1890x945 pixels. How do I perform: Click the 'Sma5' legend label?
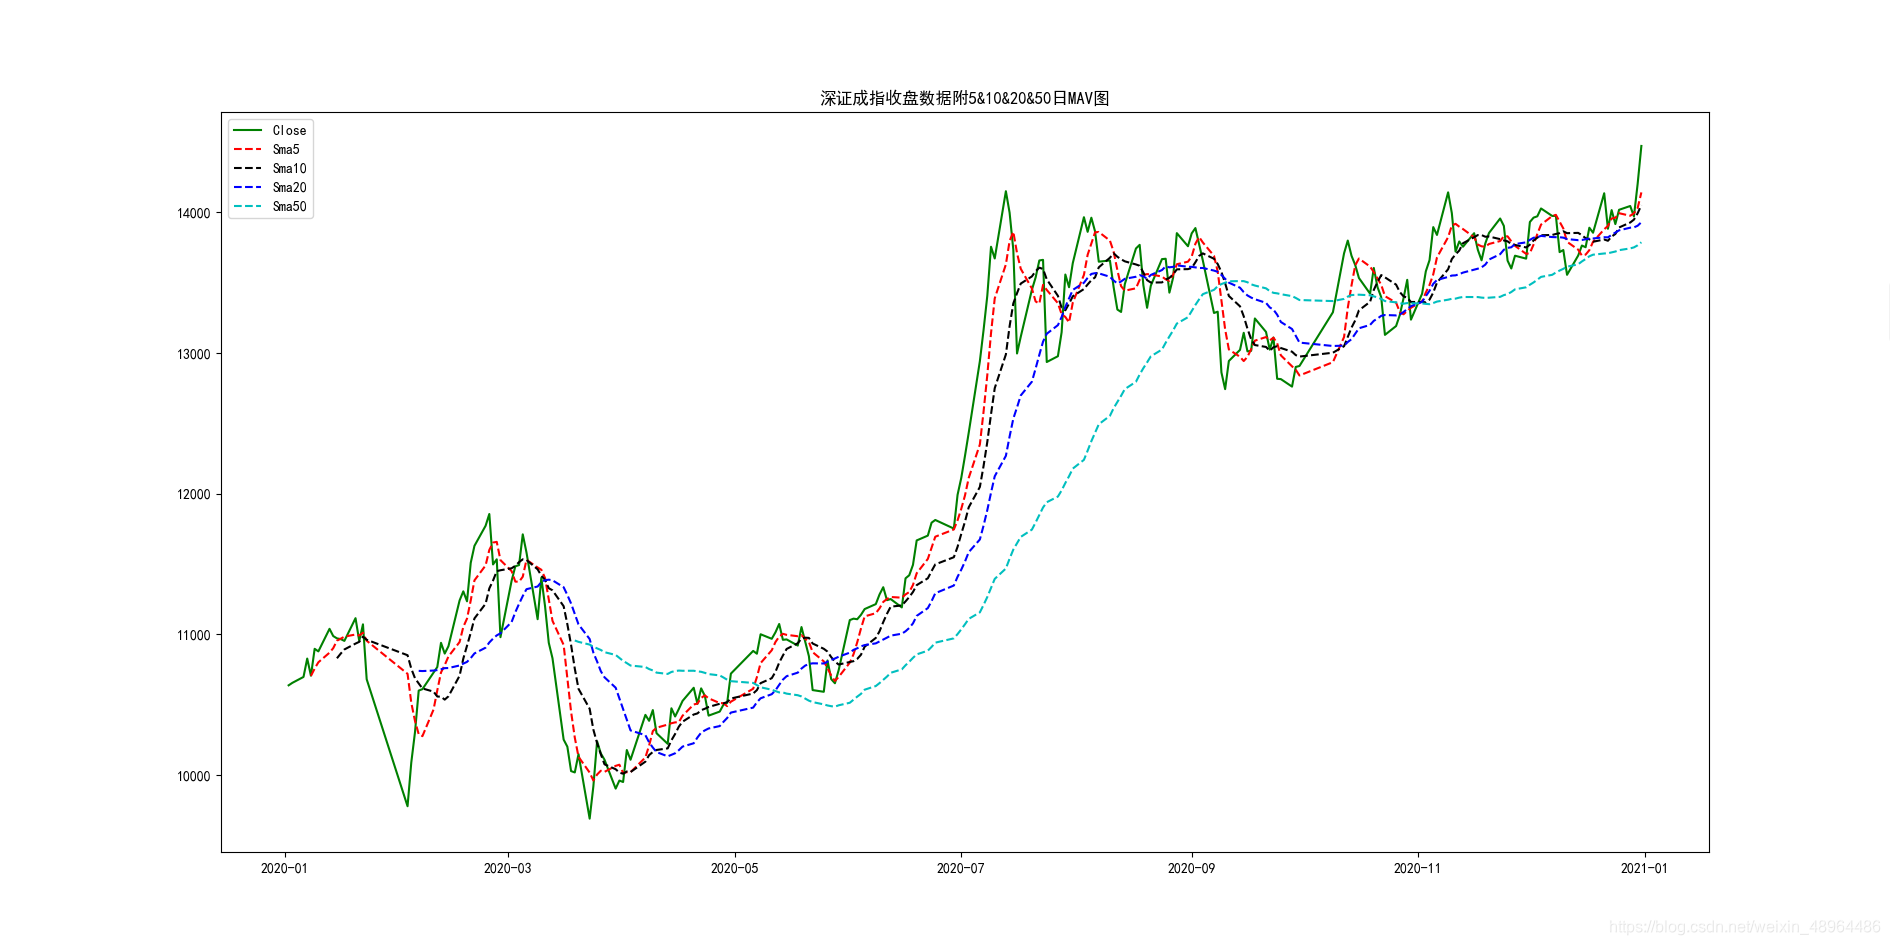pos(286,149)
